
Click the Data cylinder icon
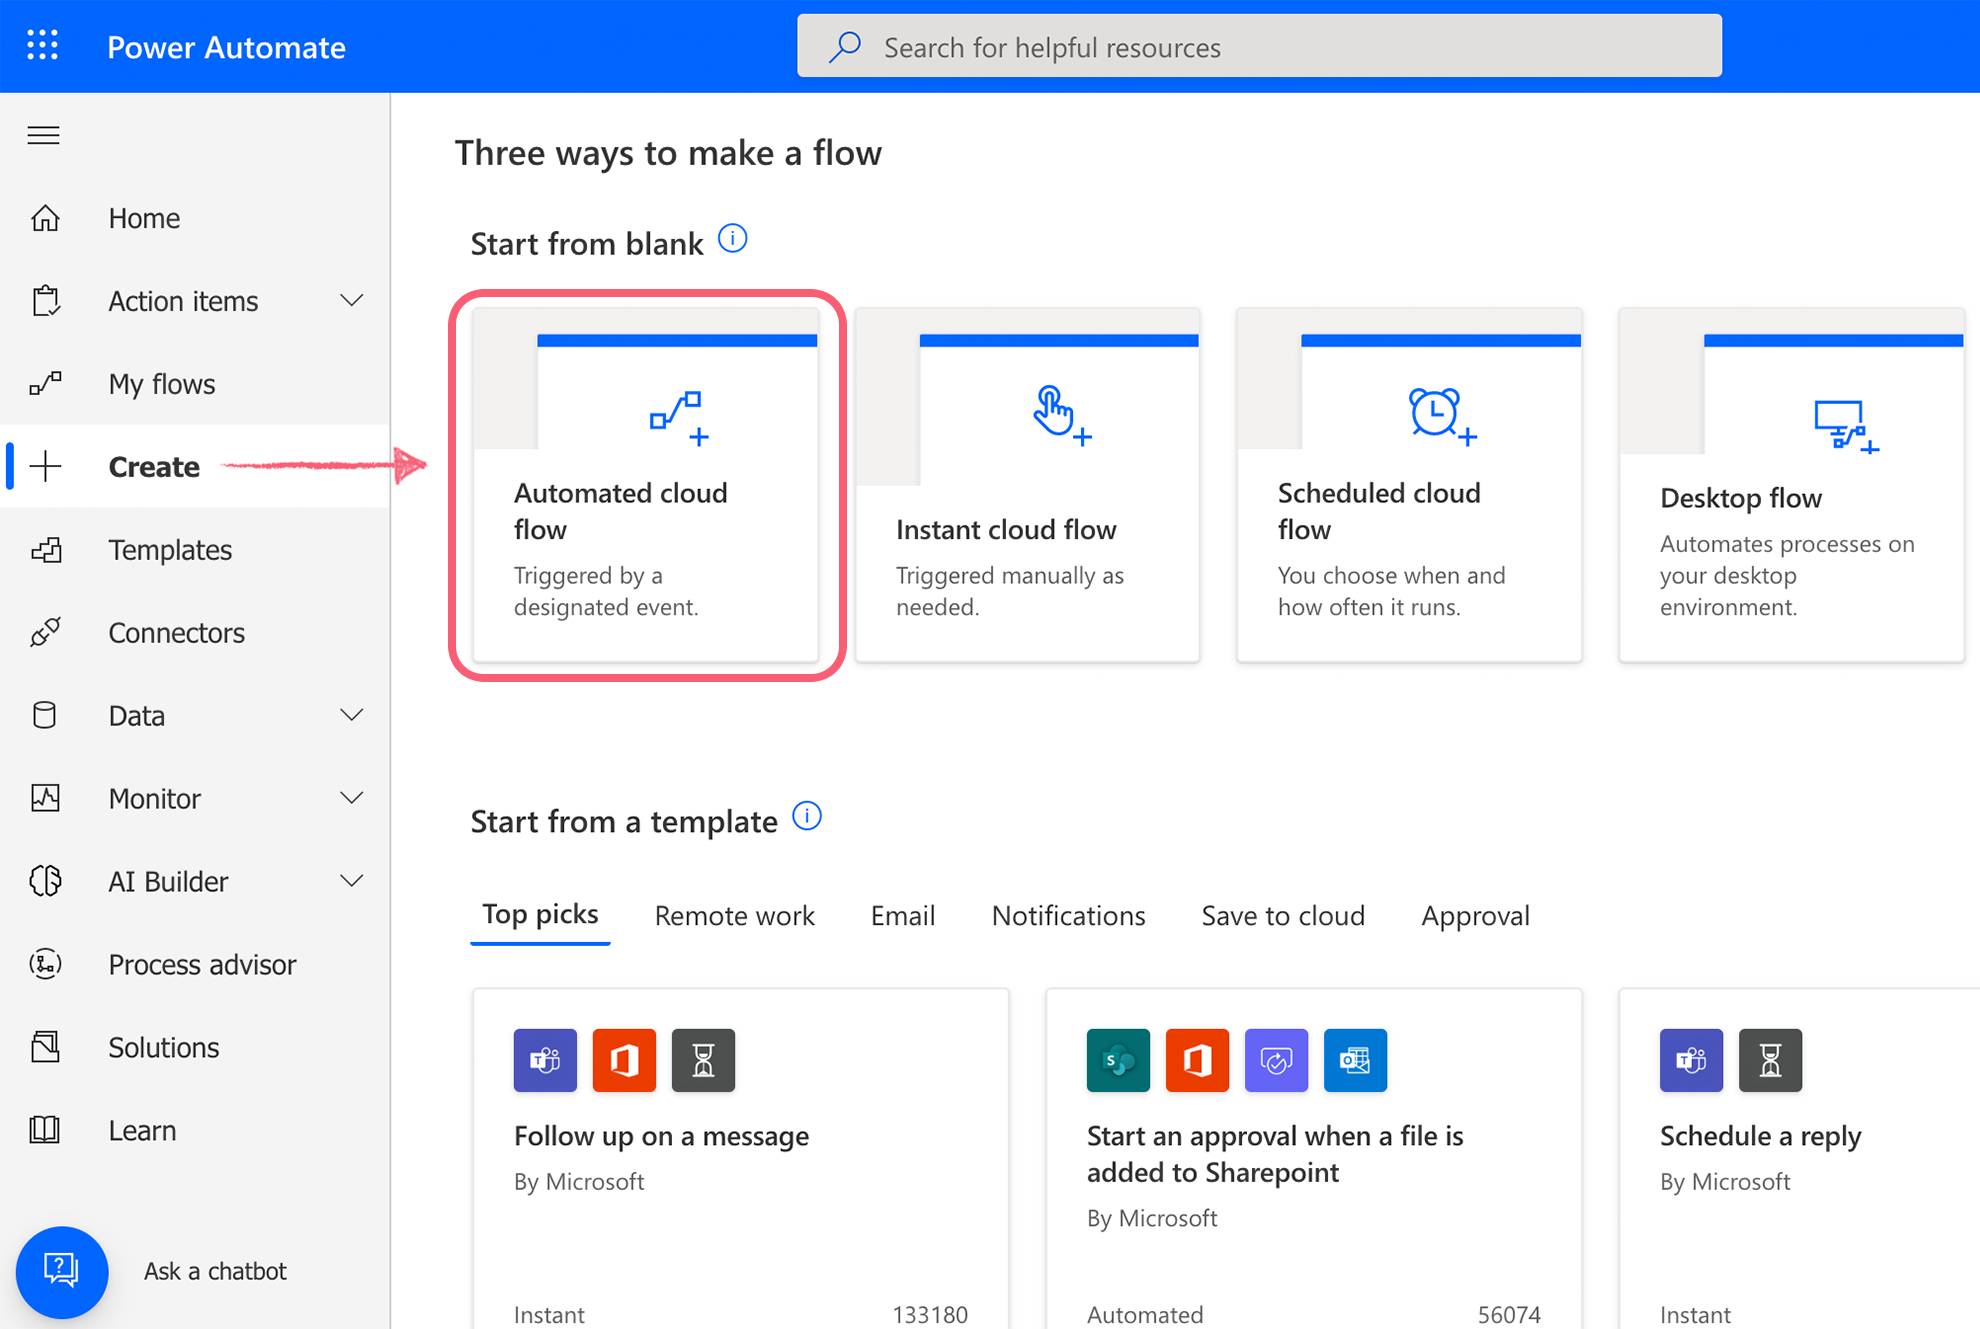[44, 715]
